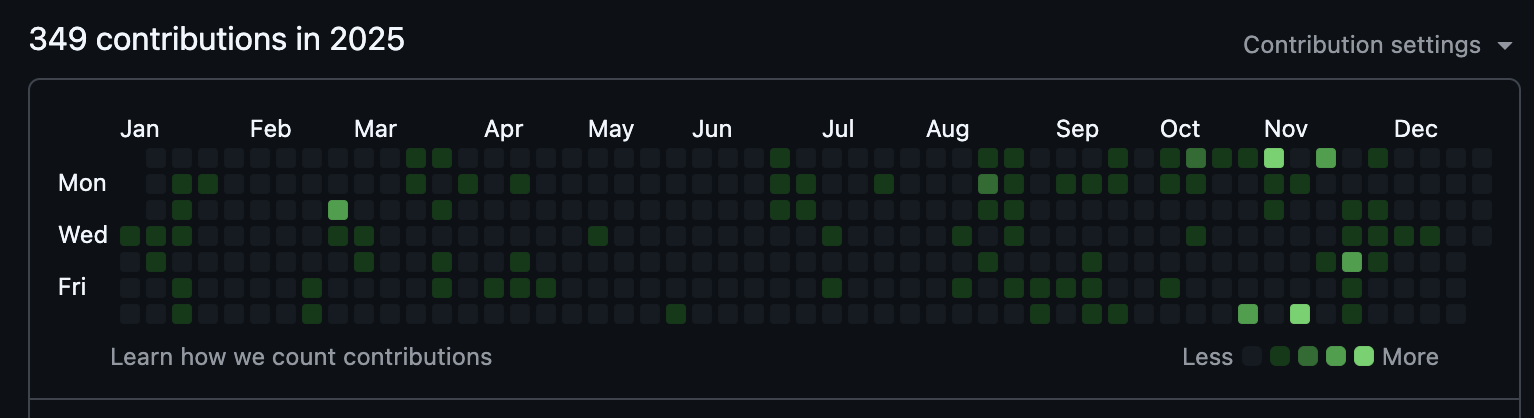Select the brightest Sunday cell in early November
This screenshot has height=418, width=1534.
click(x=1274, y=158)
